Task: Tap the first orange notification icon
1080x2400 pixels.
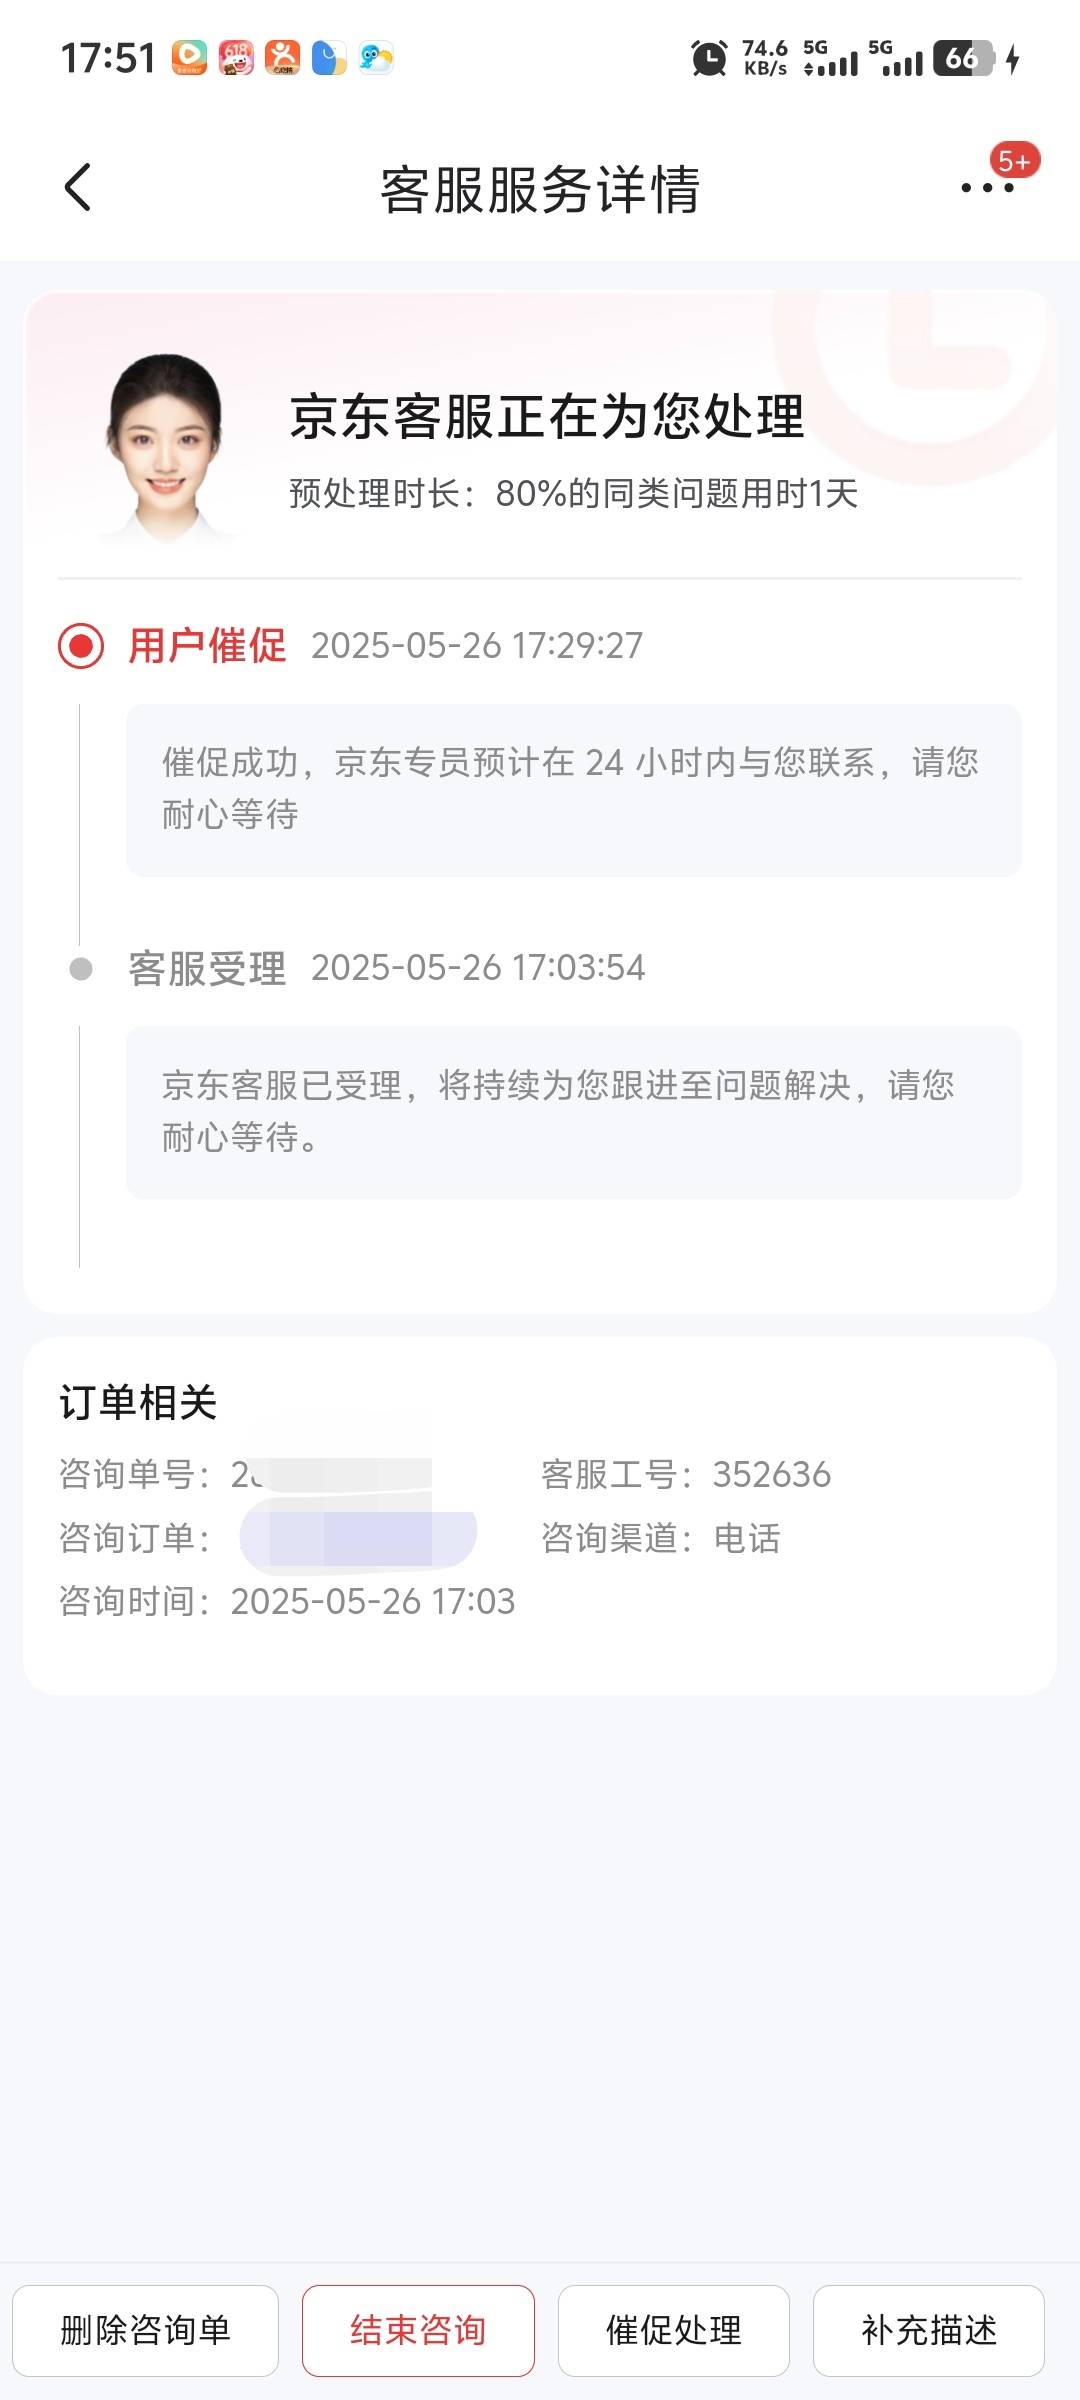Action: 189,58
